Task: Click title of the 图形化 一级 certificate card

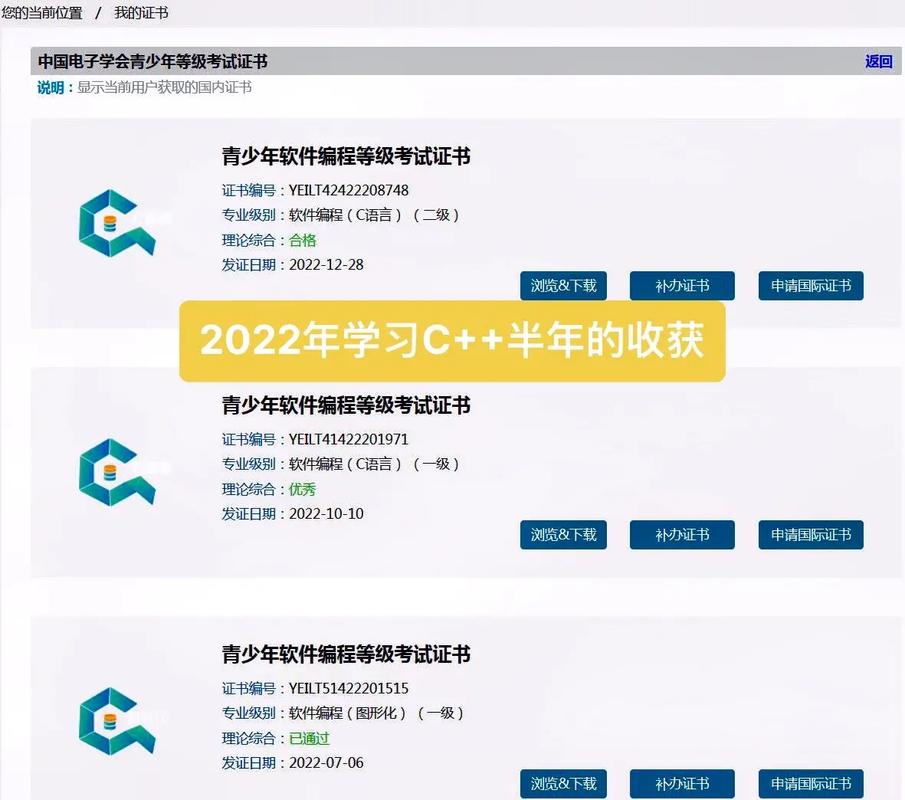Action: [346, 654]
